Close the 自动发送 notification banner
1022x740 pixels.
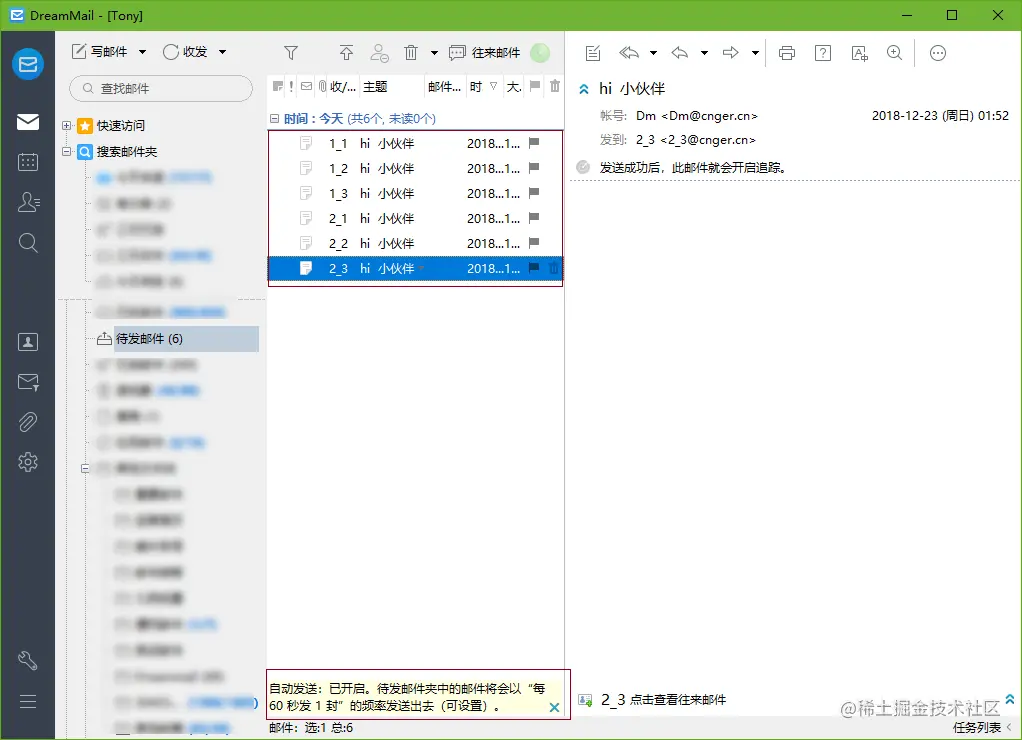(x=554, y=707)
